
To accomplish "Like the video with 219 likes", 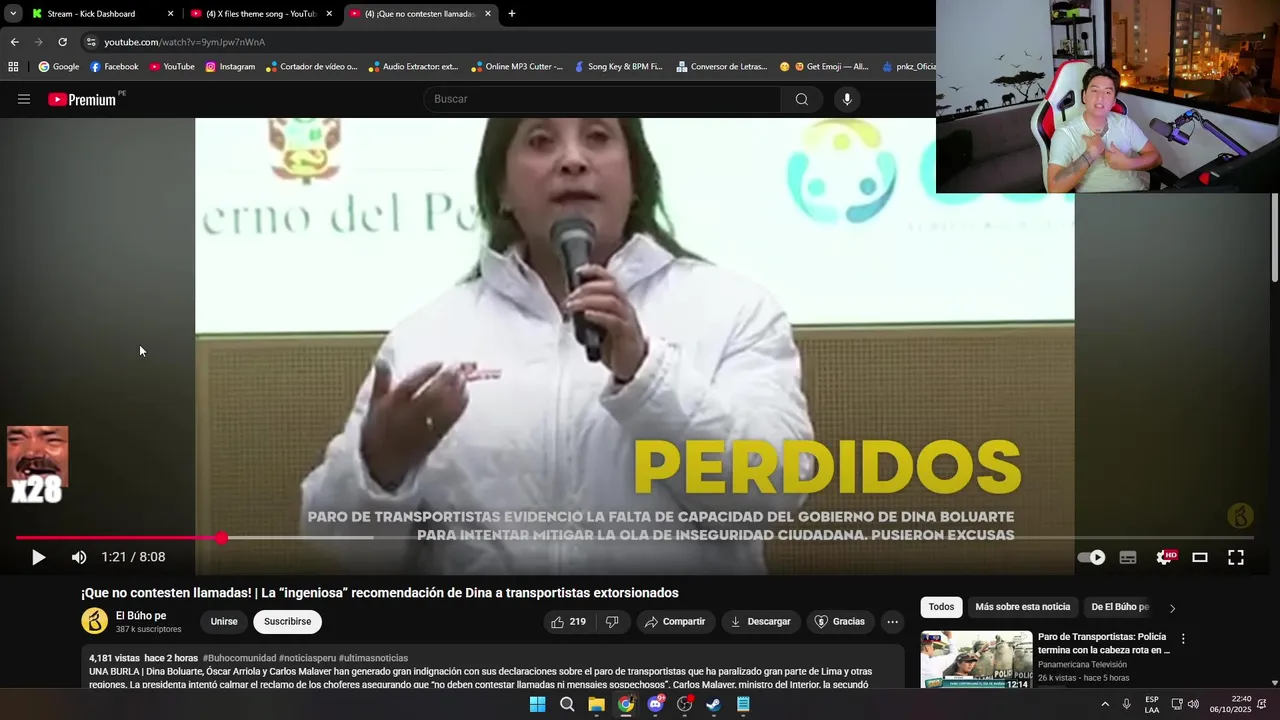I will click(568, 622).
